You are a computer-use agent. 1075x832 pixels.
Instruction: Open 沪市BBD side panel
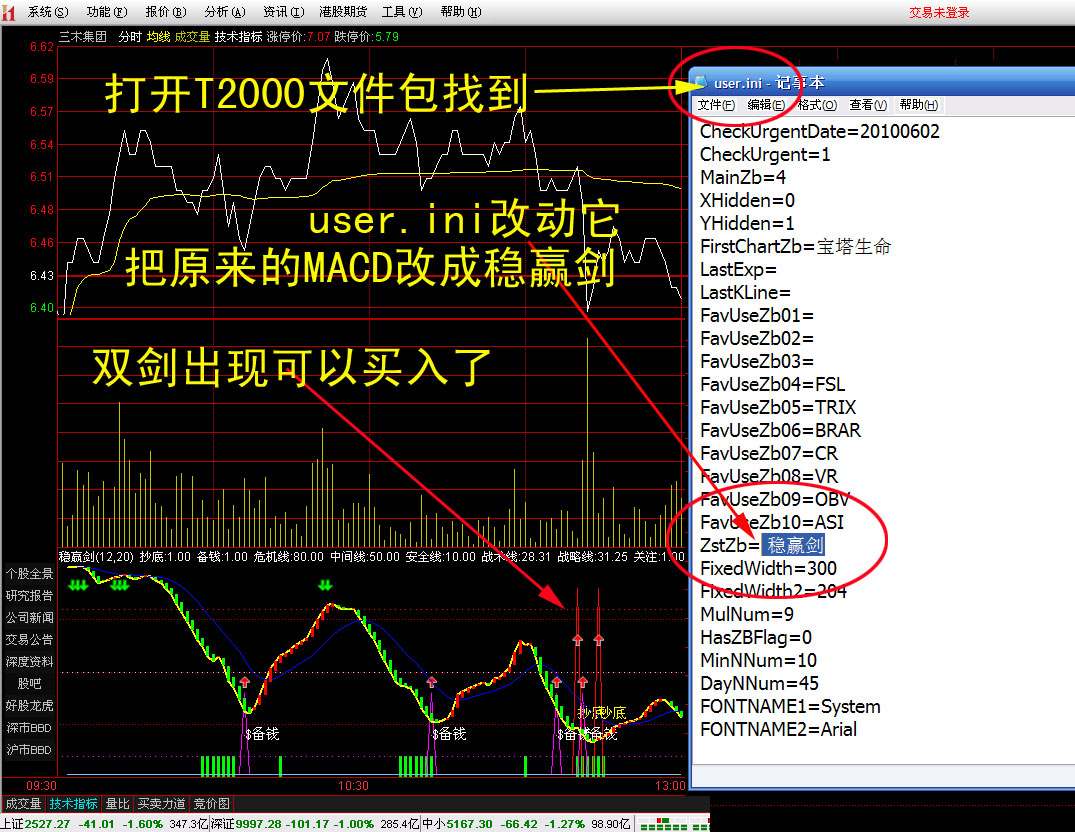pos(29,750)
